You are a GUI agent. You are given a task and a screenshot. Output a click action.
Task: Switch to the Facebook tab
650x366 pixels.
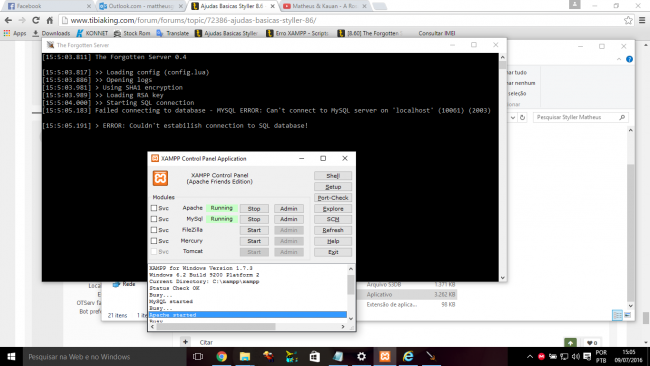[49, 6]
